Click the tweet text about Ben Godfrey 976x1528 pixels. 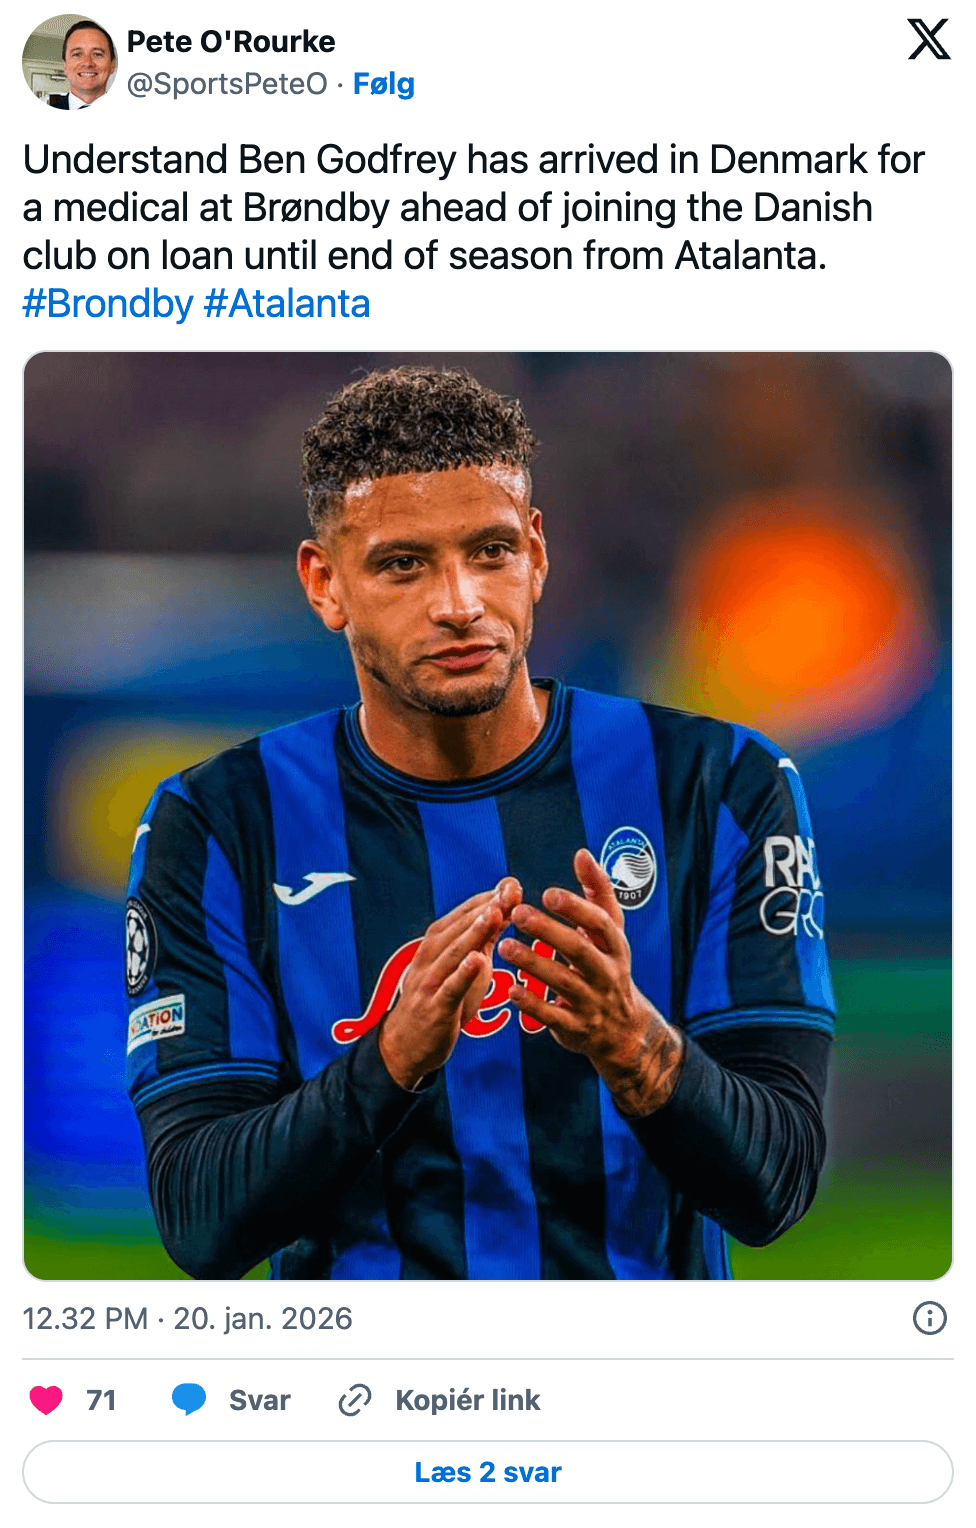(x=474, y=208)
